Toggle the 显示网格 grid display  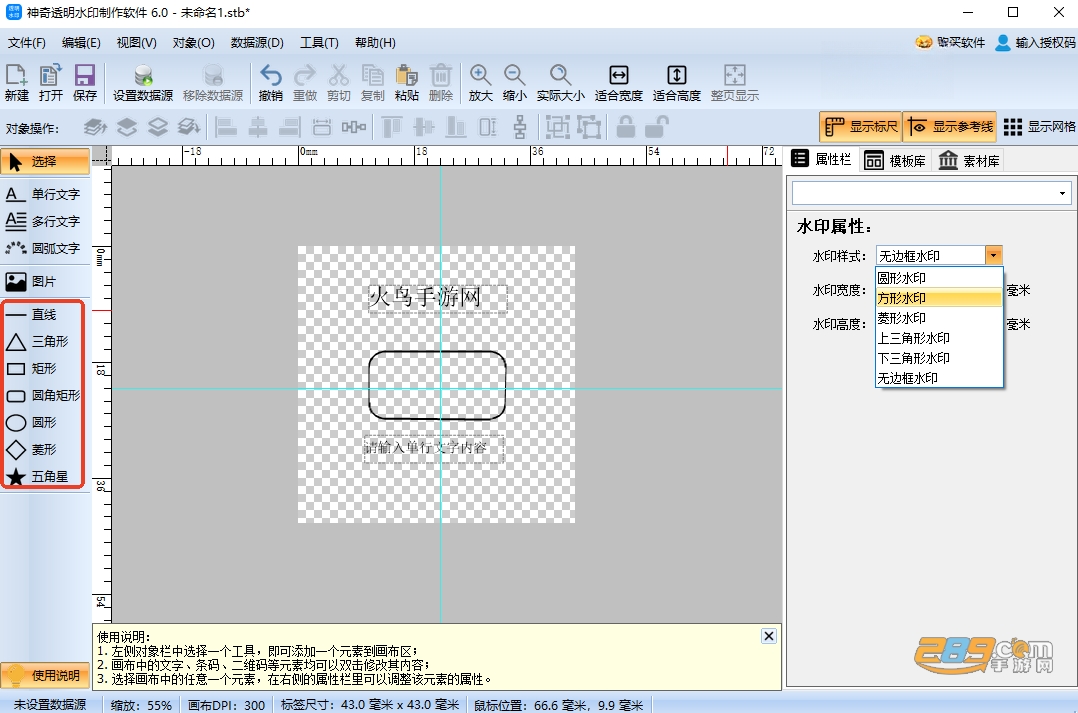coord(1039,127)
